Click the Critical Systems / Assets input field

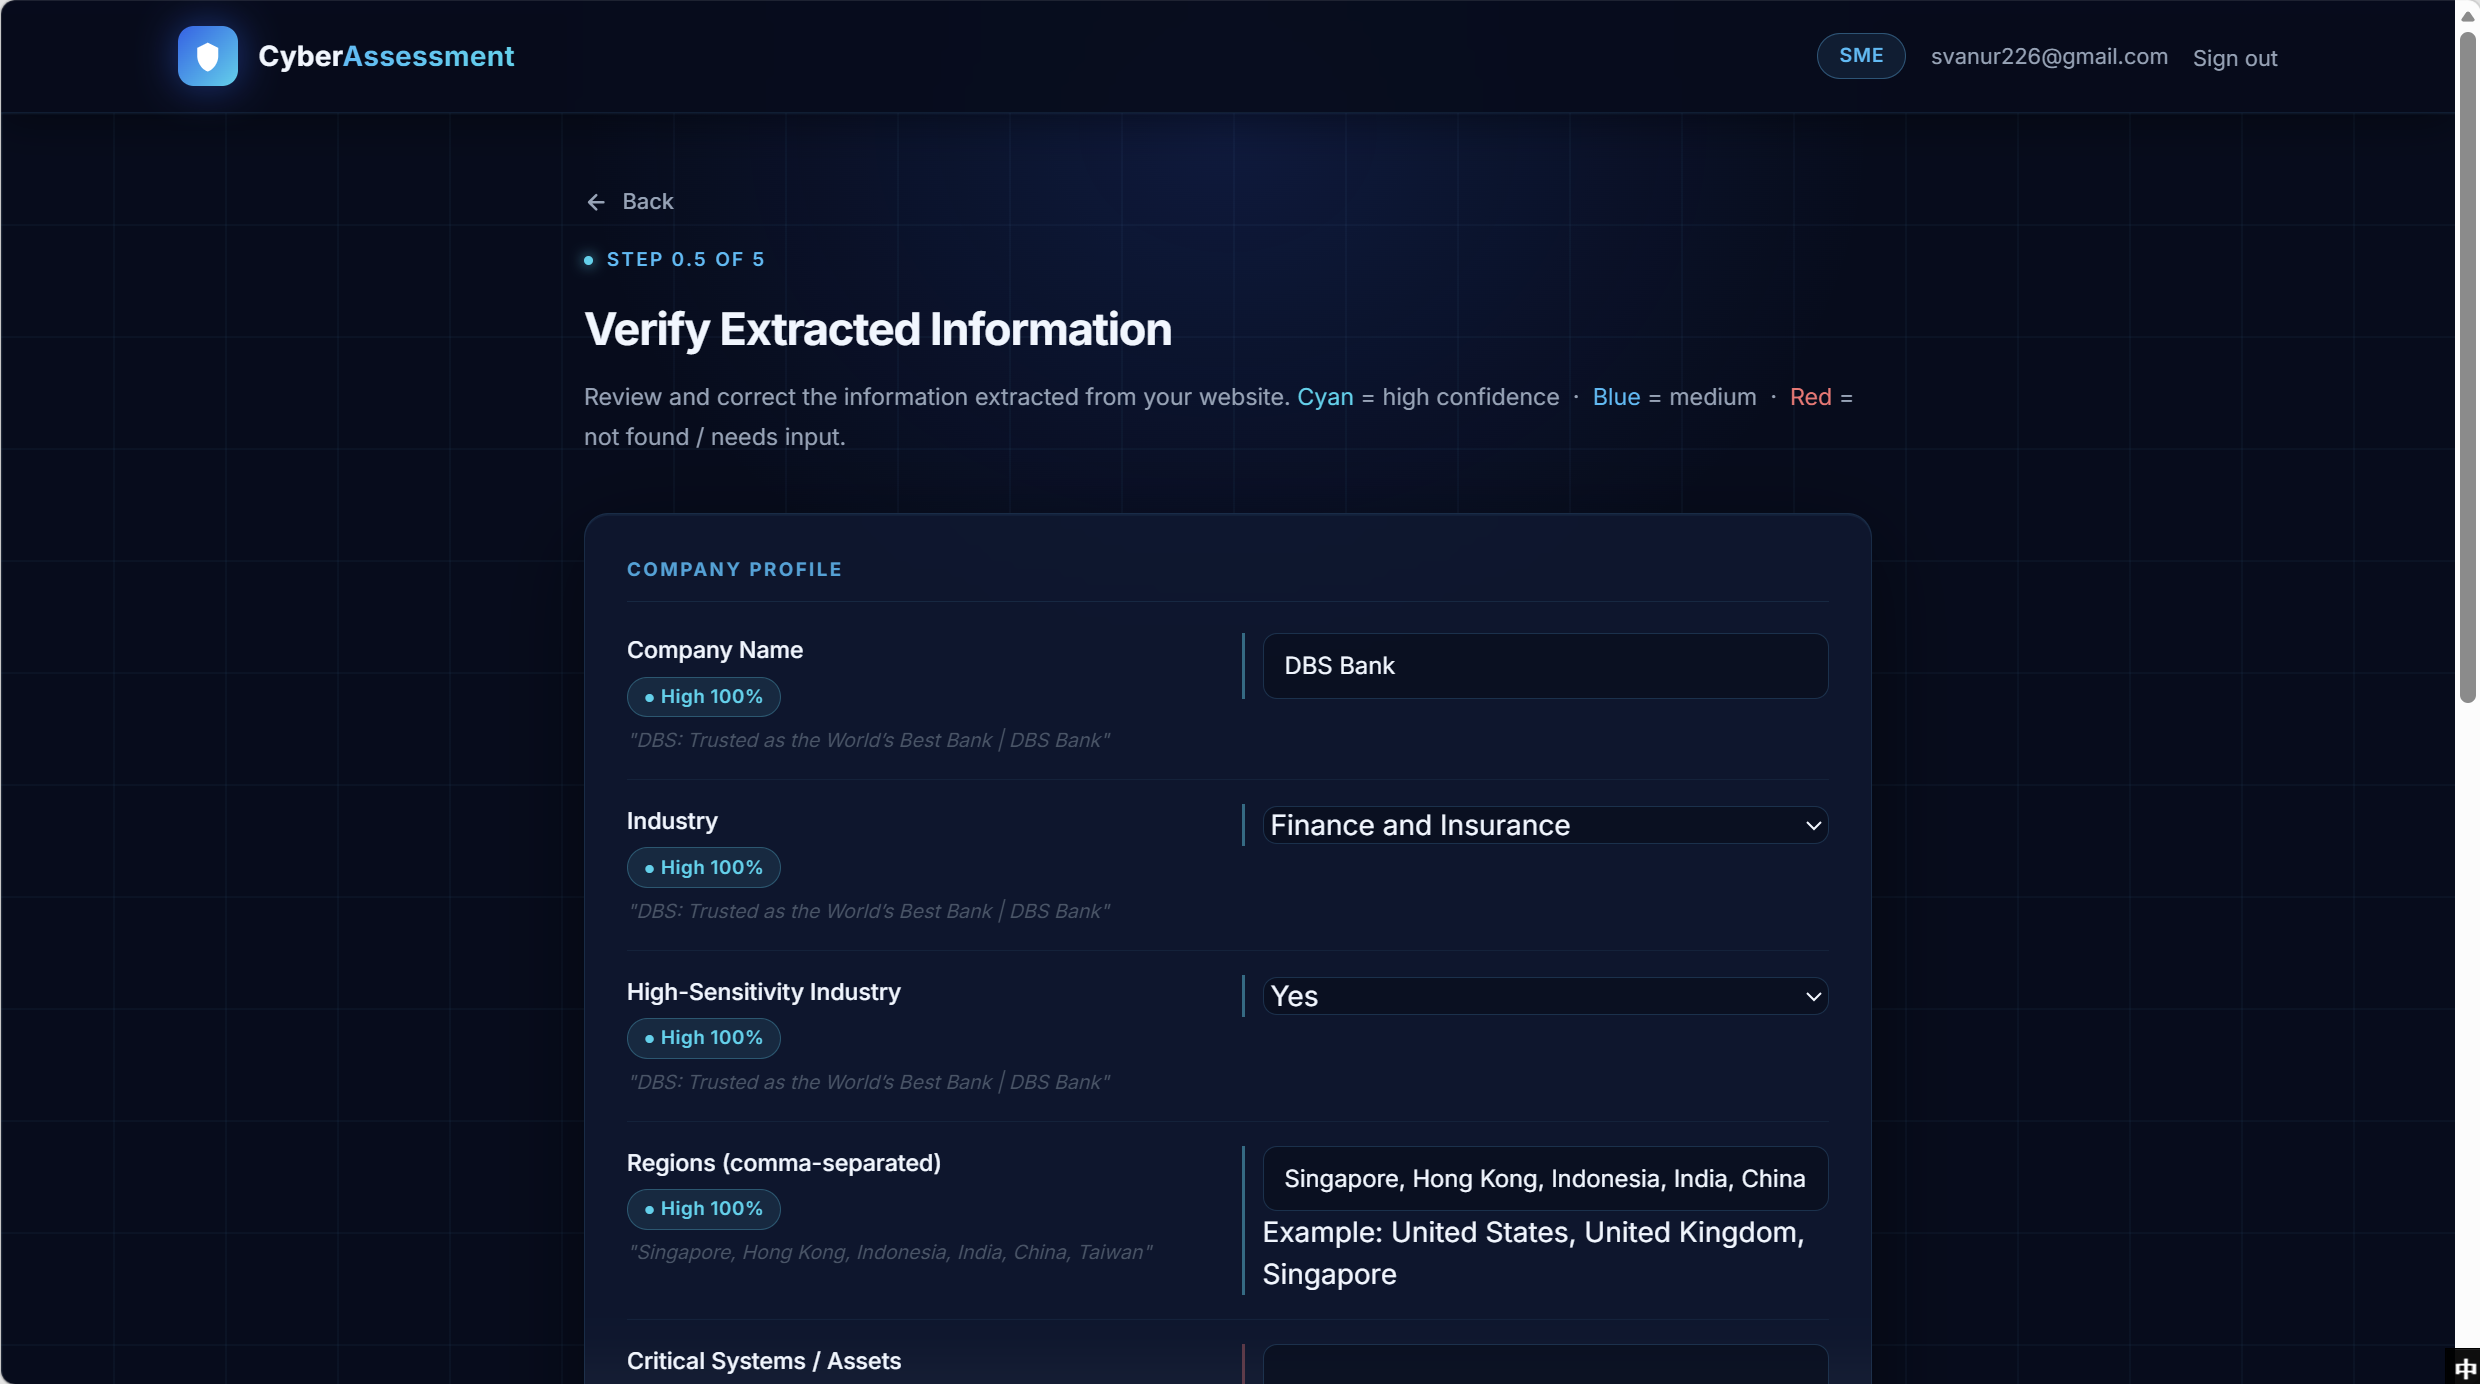[x=1545, y=1365]
